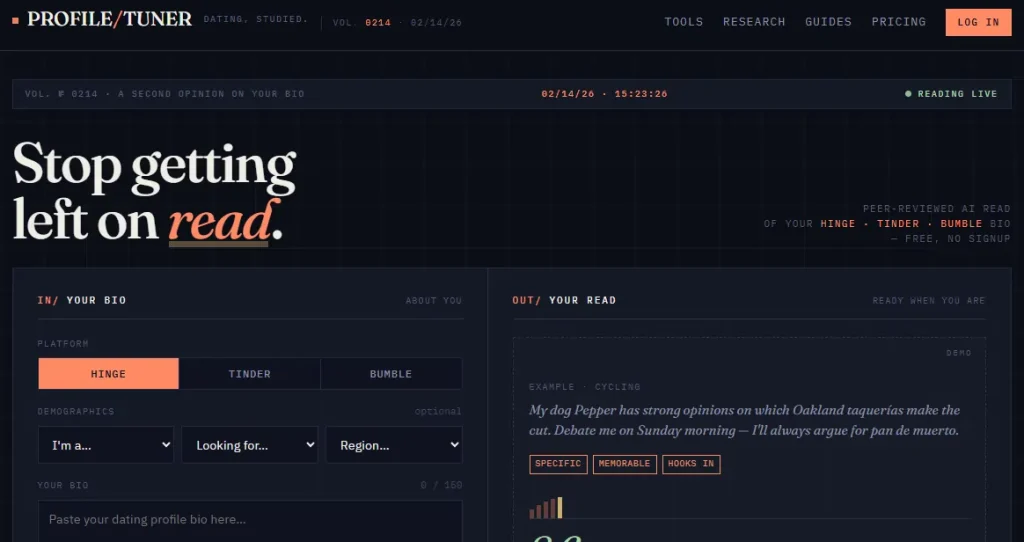Image resolution: width=1024 pixels, height=542 pixels.
Task: Click the DEMO label
Action: (x=959, y=353)
